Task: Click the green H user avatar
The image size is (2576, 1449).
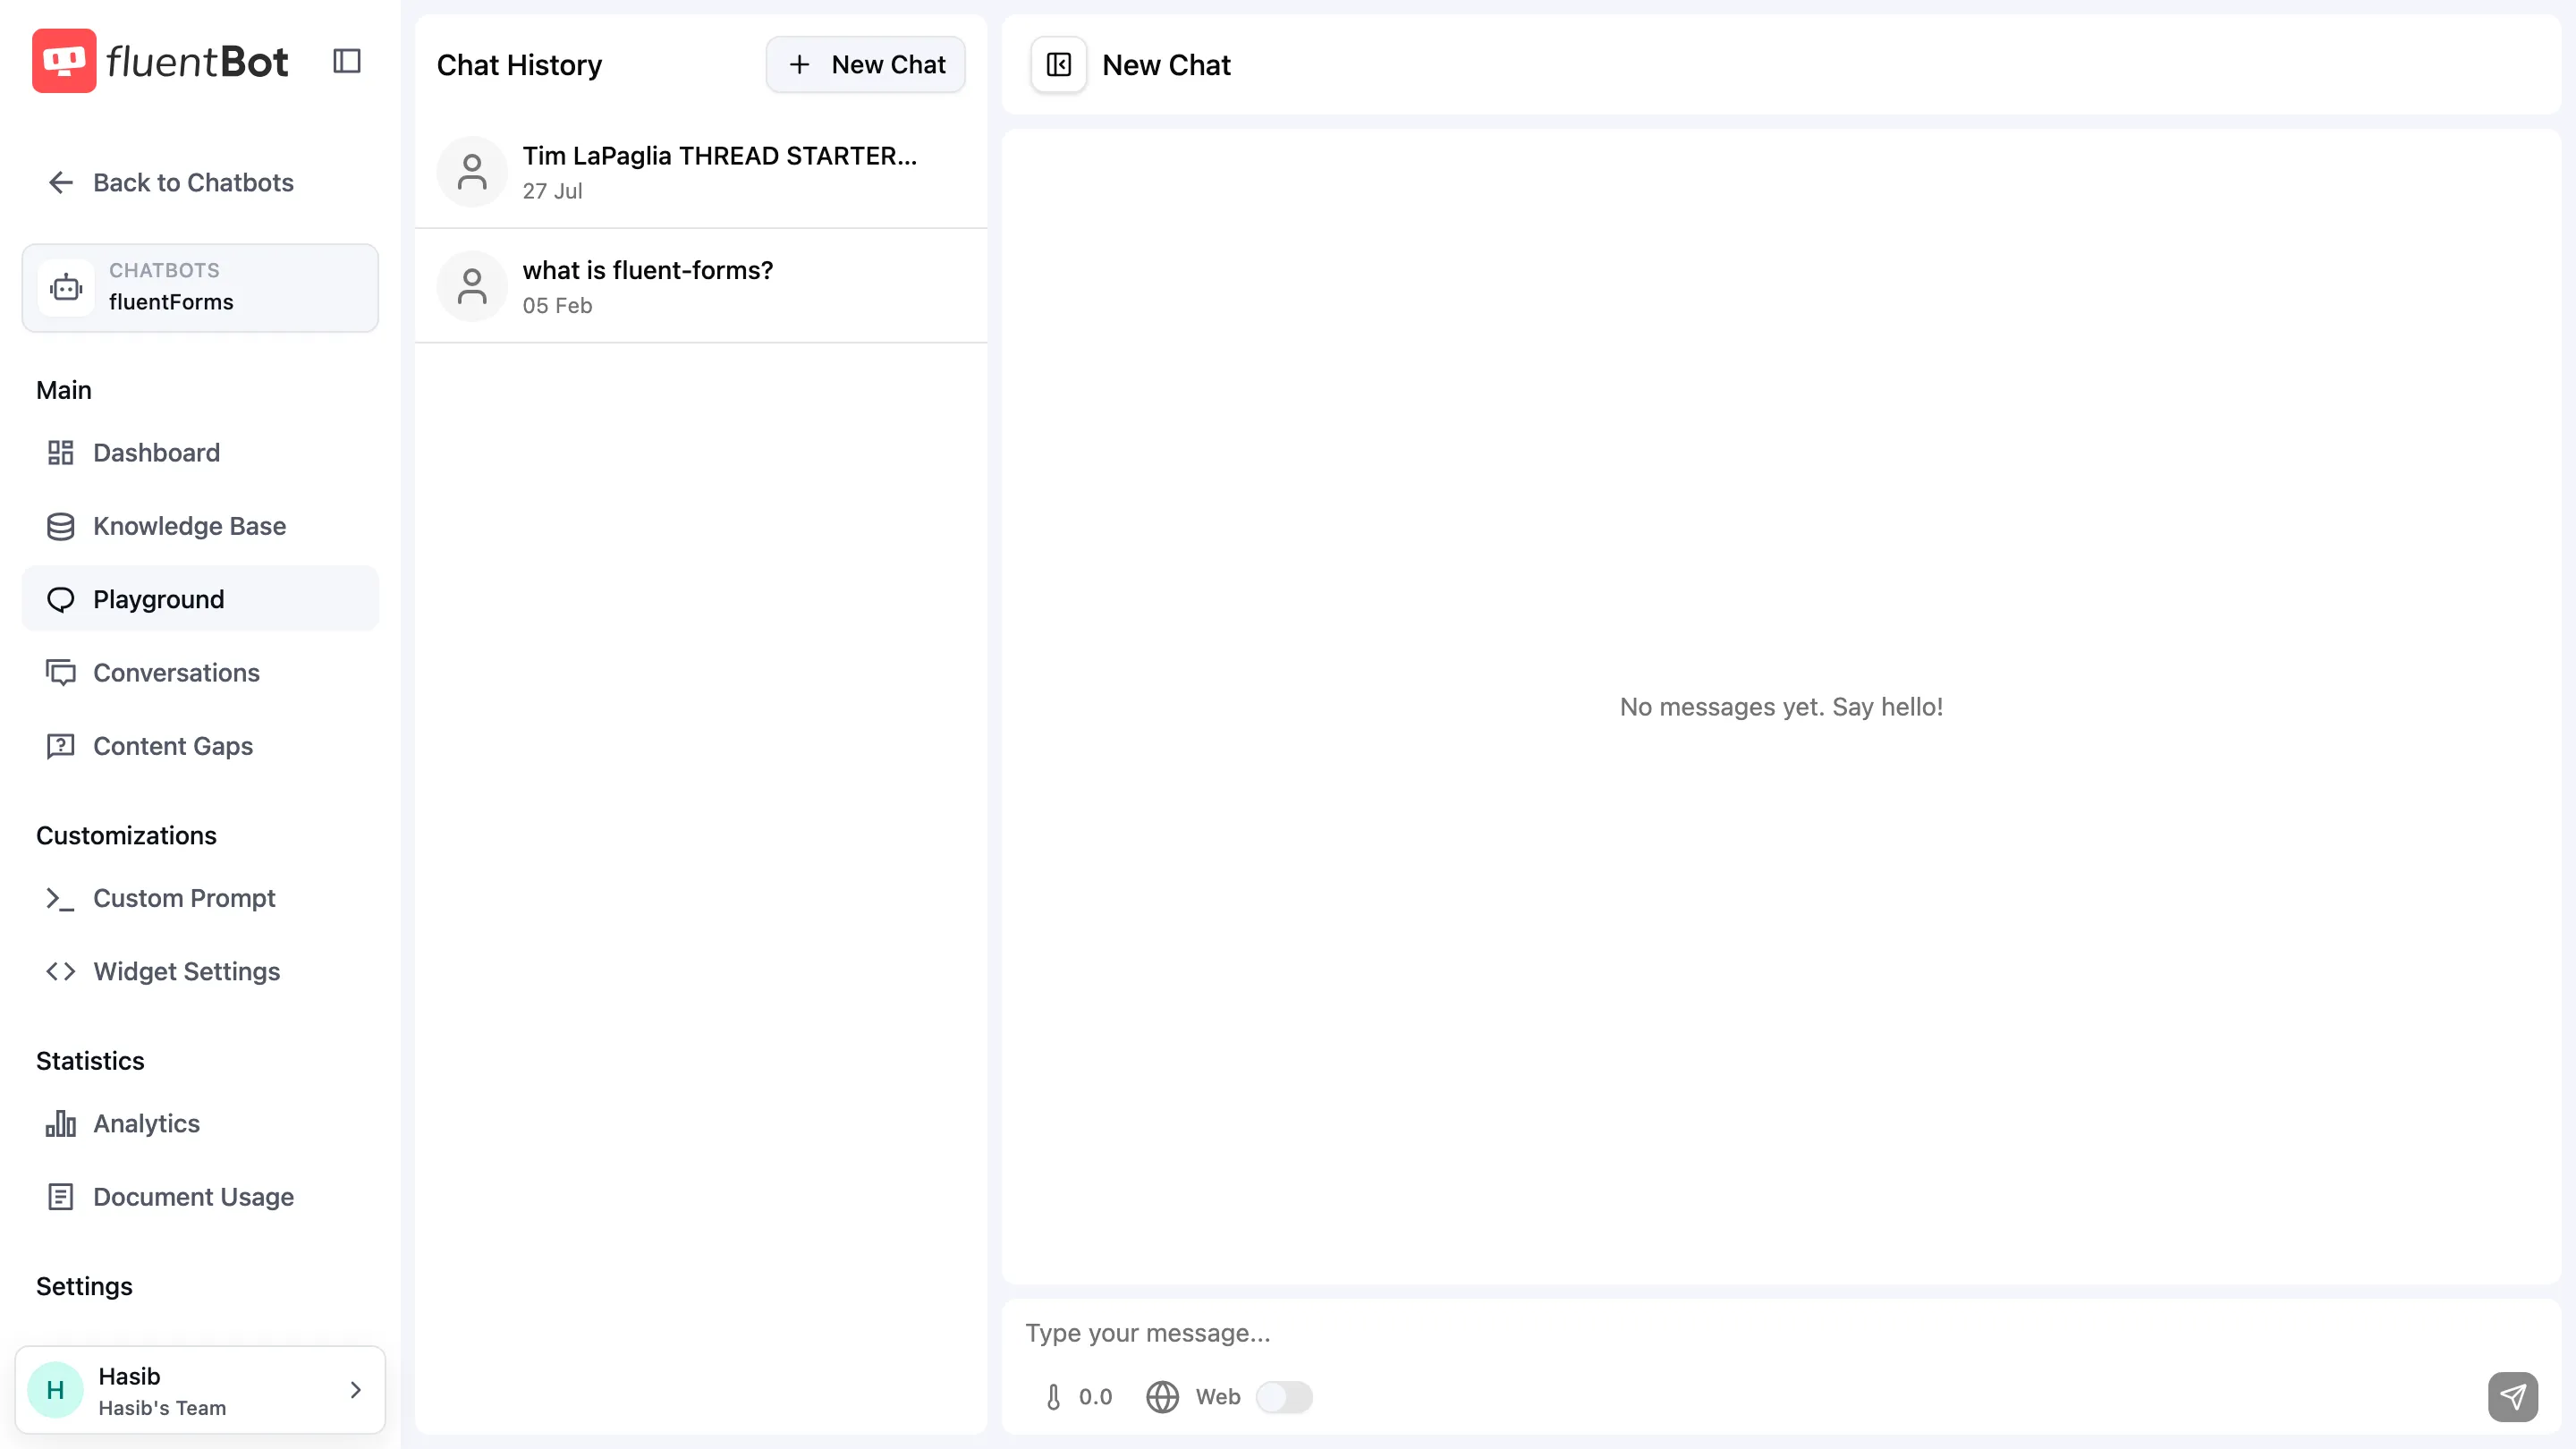Action: tap(56, 1390)
